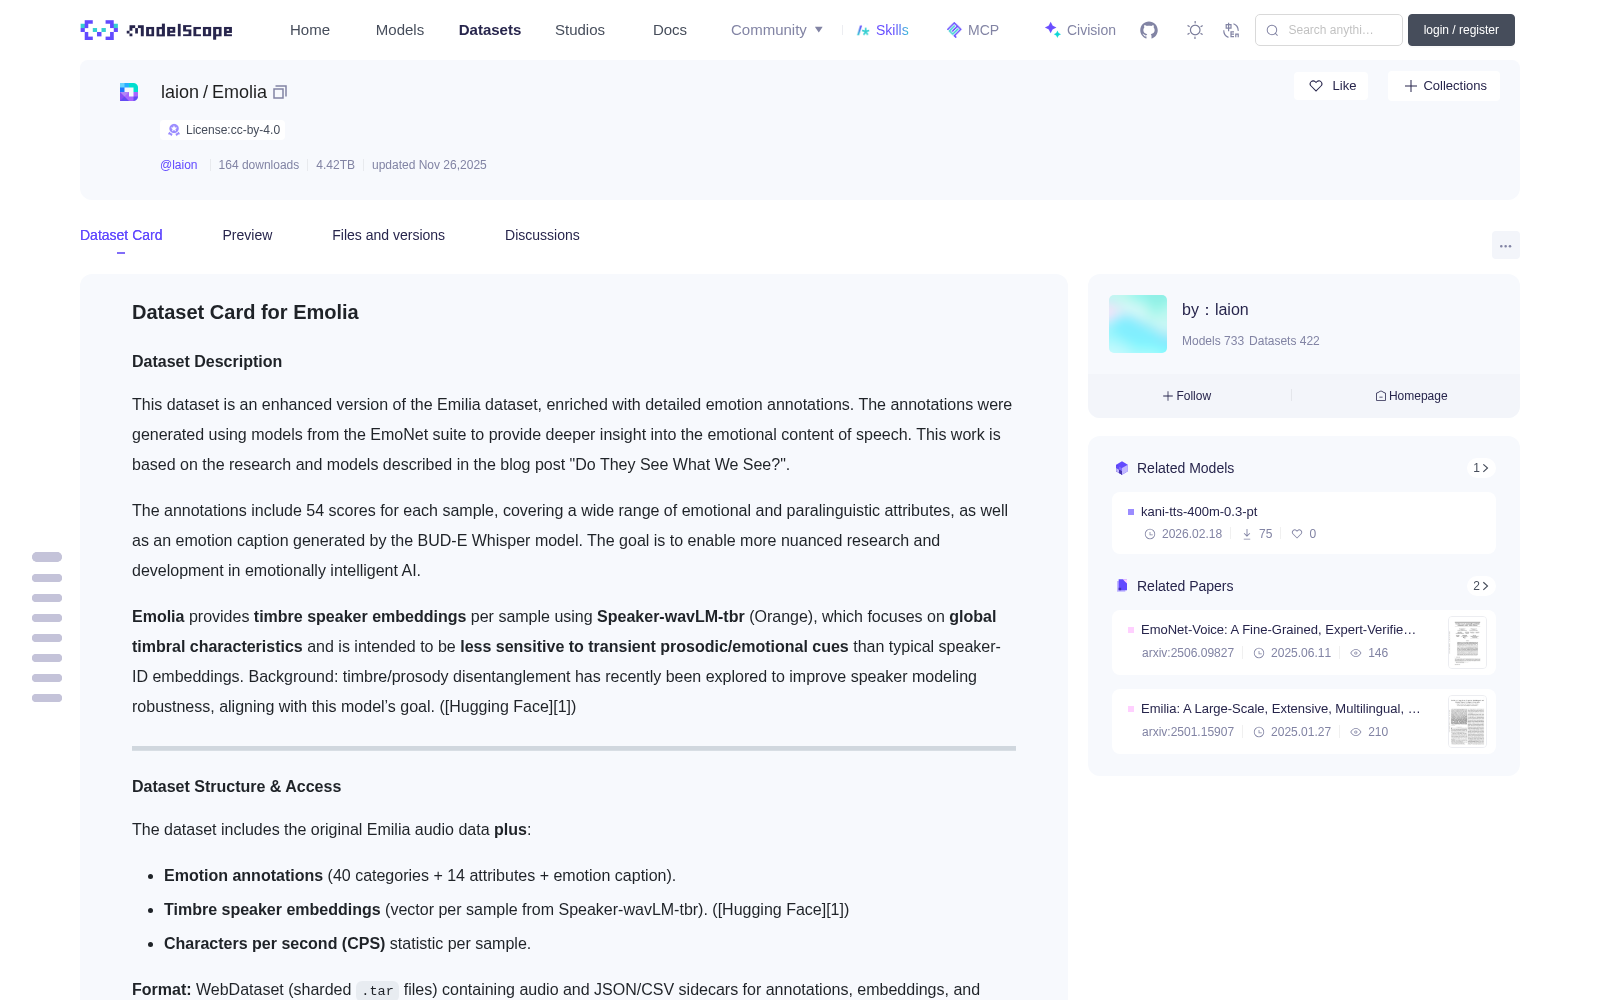This screenshot has height=1000, width=1600.
Task: Open EmoNet-Voice paper thumbnail
Action: (x=1467, y=642)
